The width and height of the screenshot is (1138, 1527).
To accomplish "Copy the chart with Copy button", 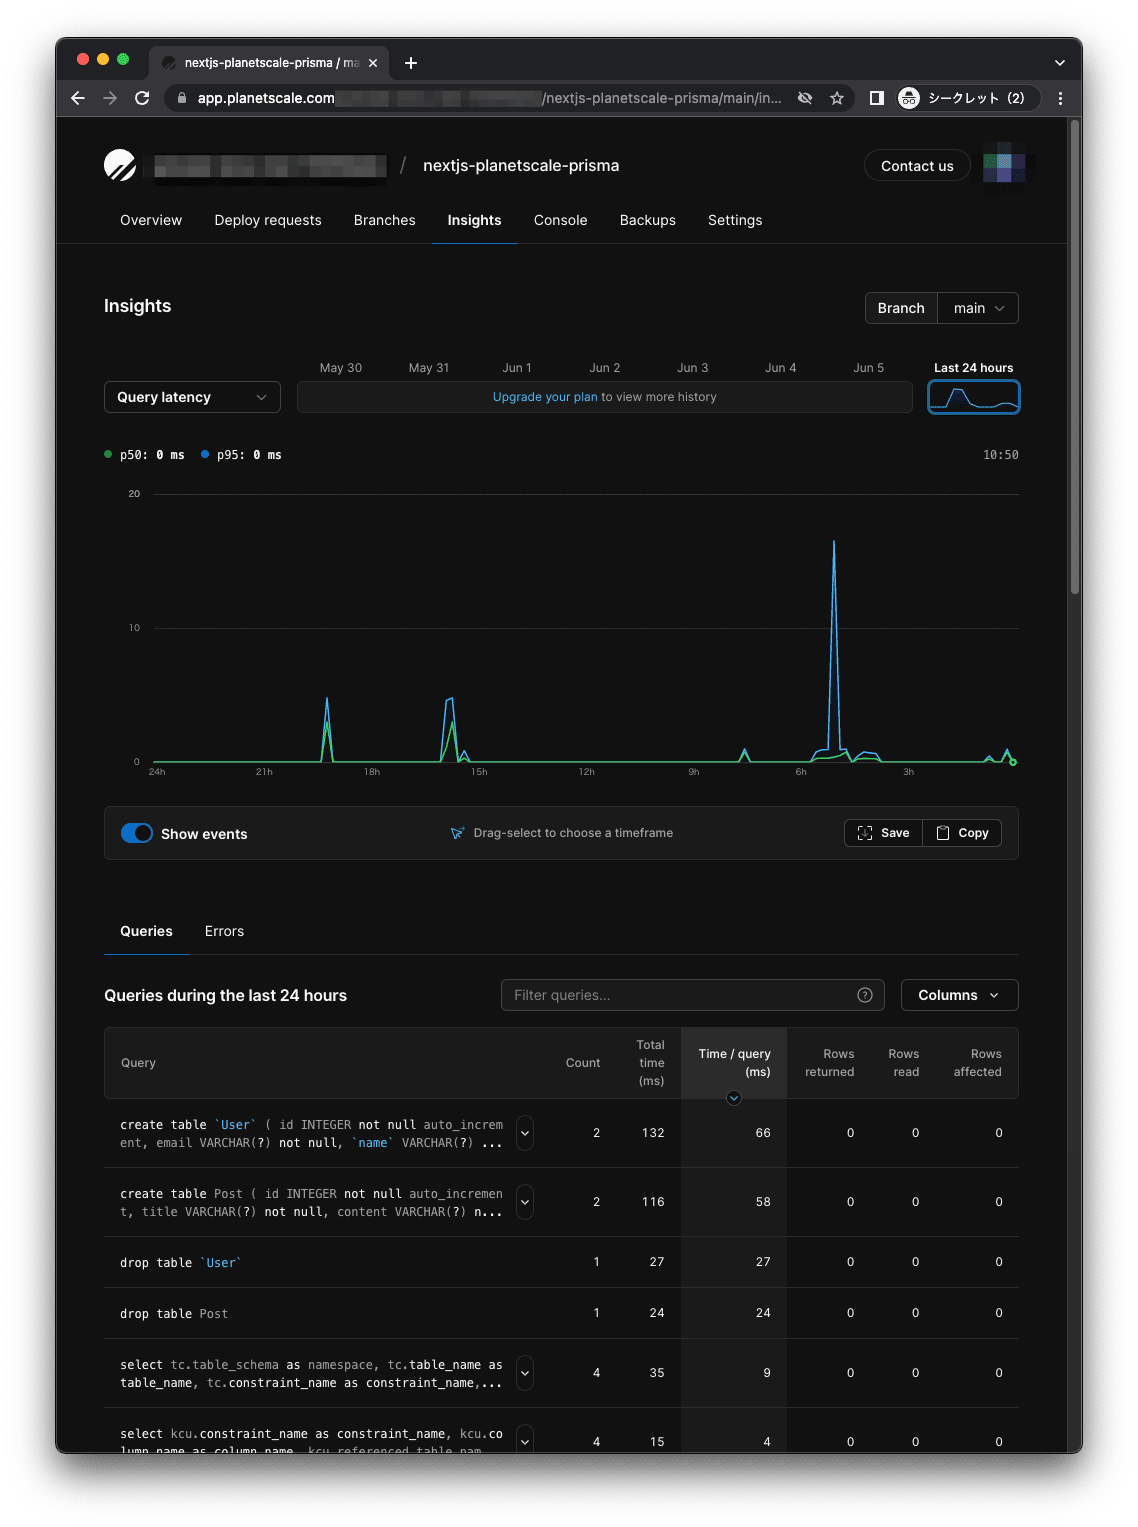I will (962, 833).
